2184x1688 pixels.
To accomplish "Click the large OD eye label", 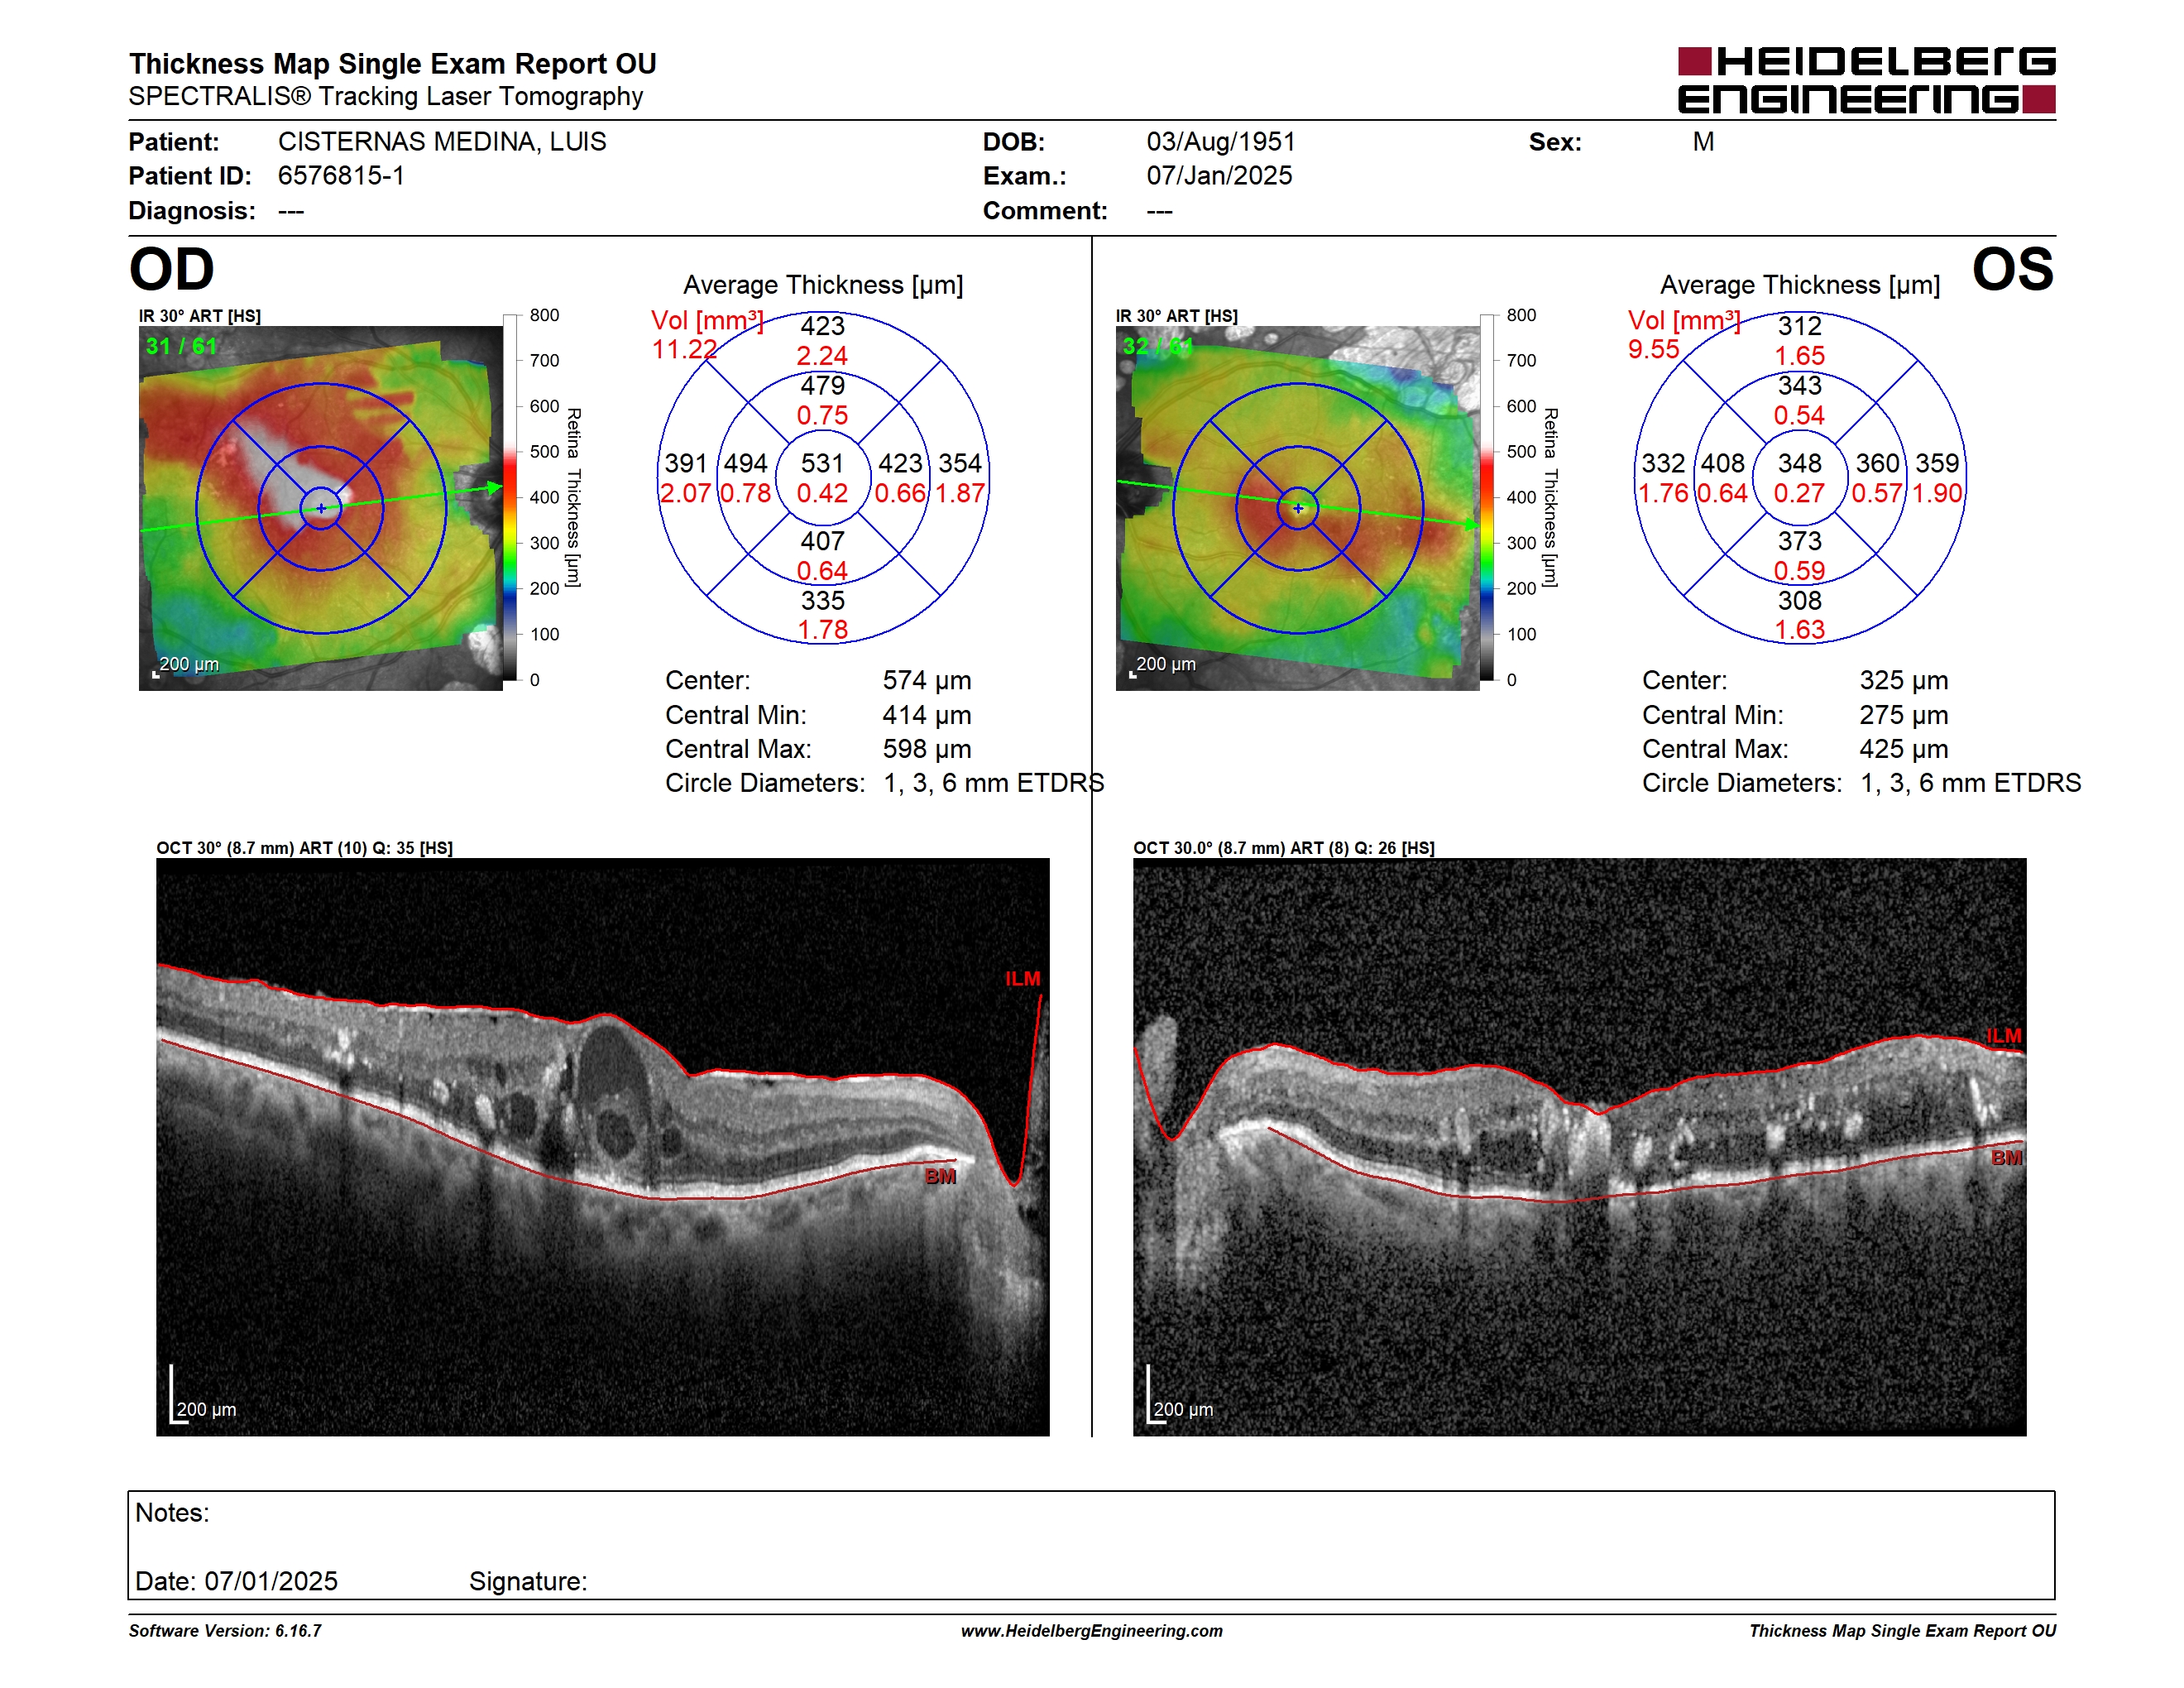I will pyautogui.click(x=172, y=269).
